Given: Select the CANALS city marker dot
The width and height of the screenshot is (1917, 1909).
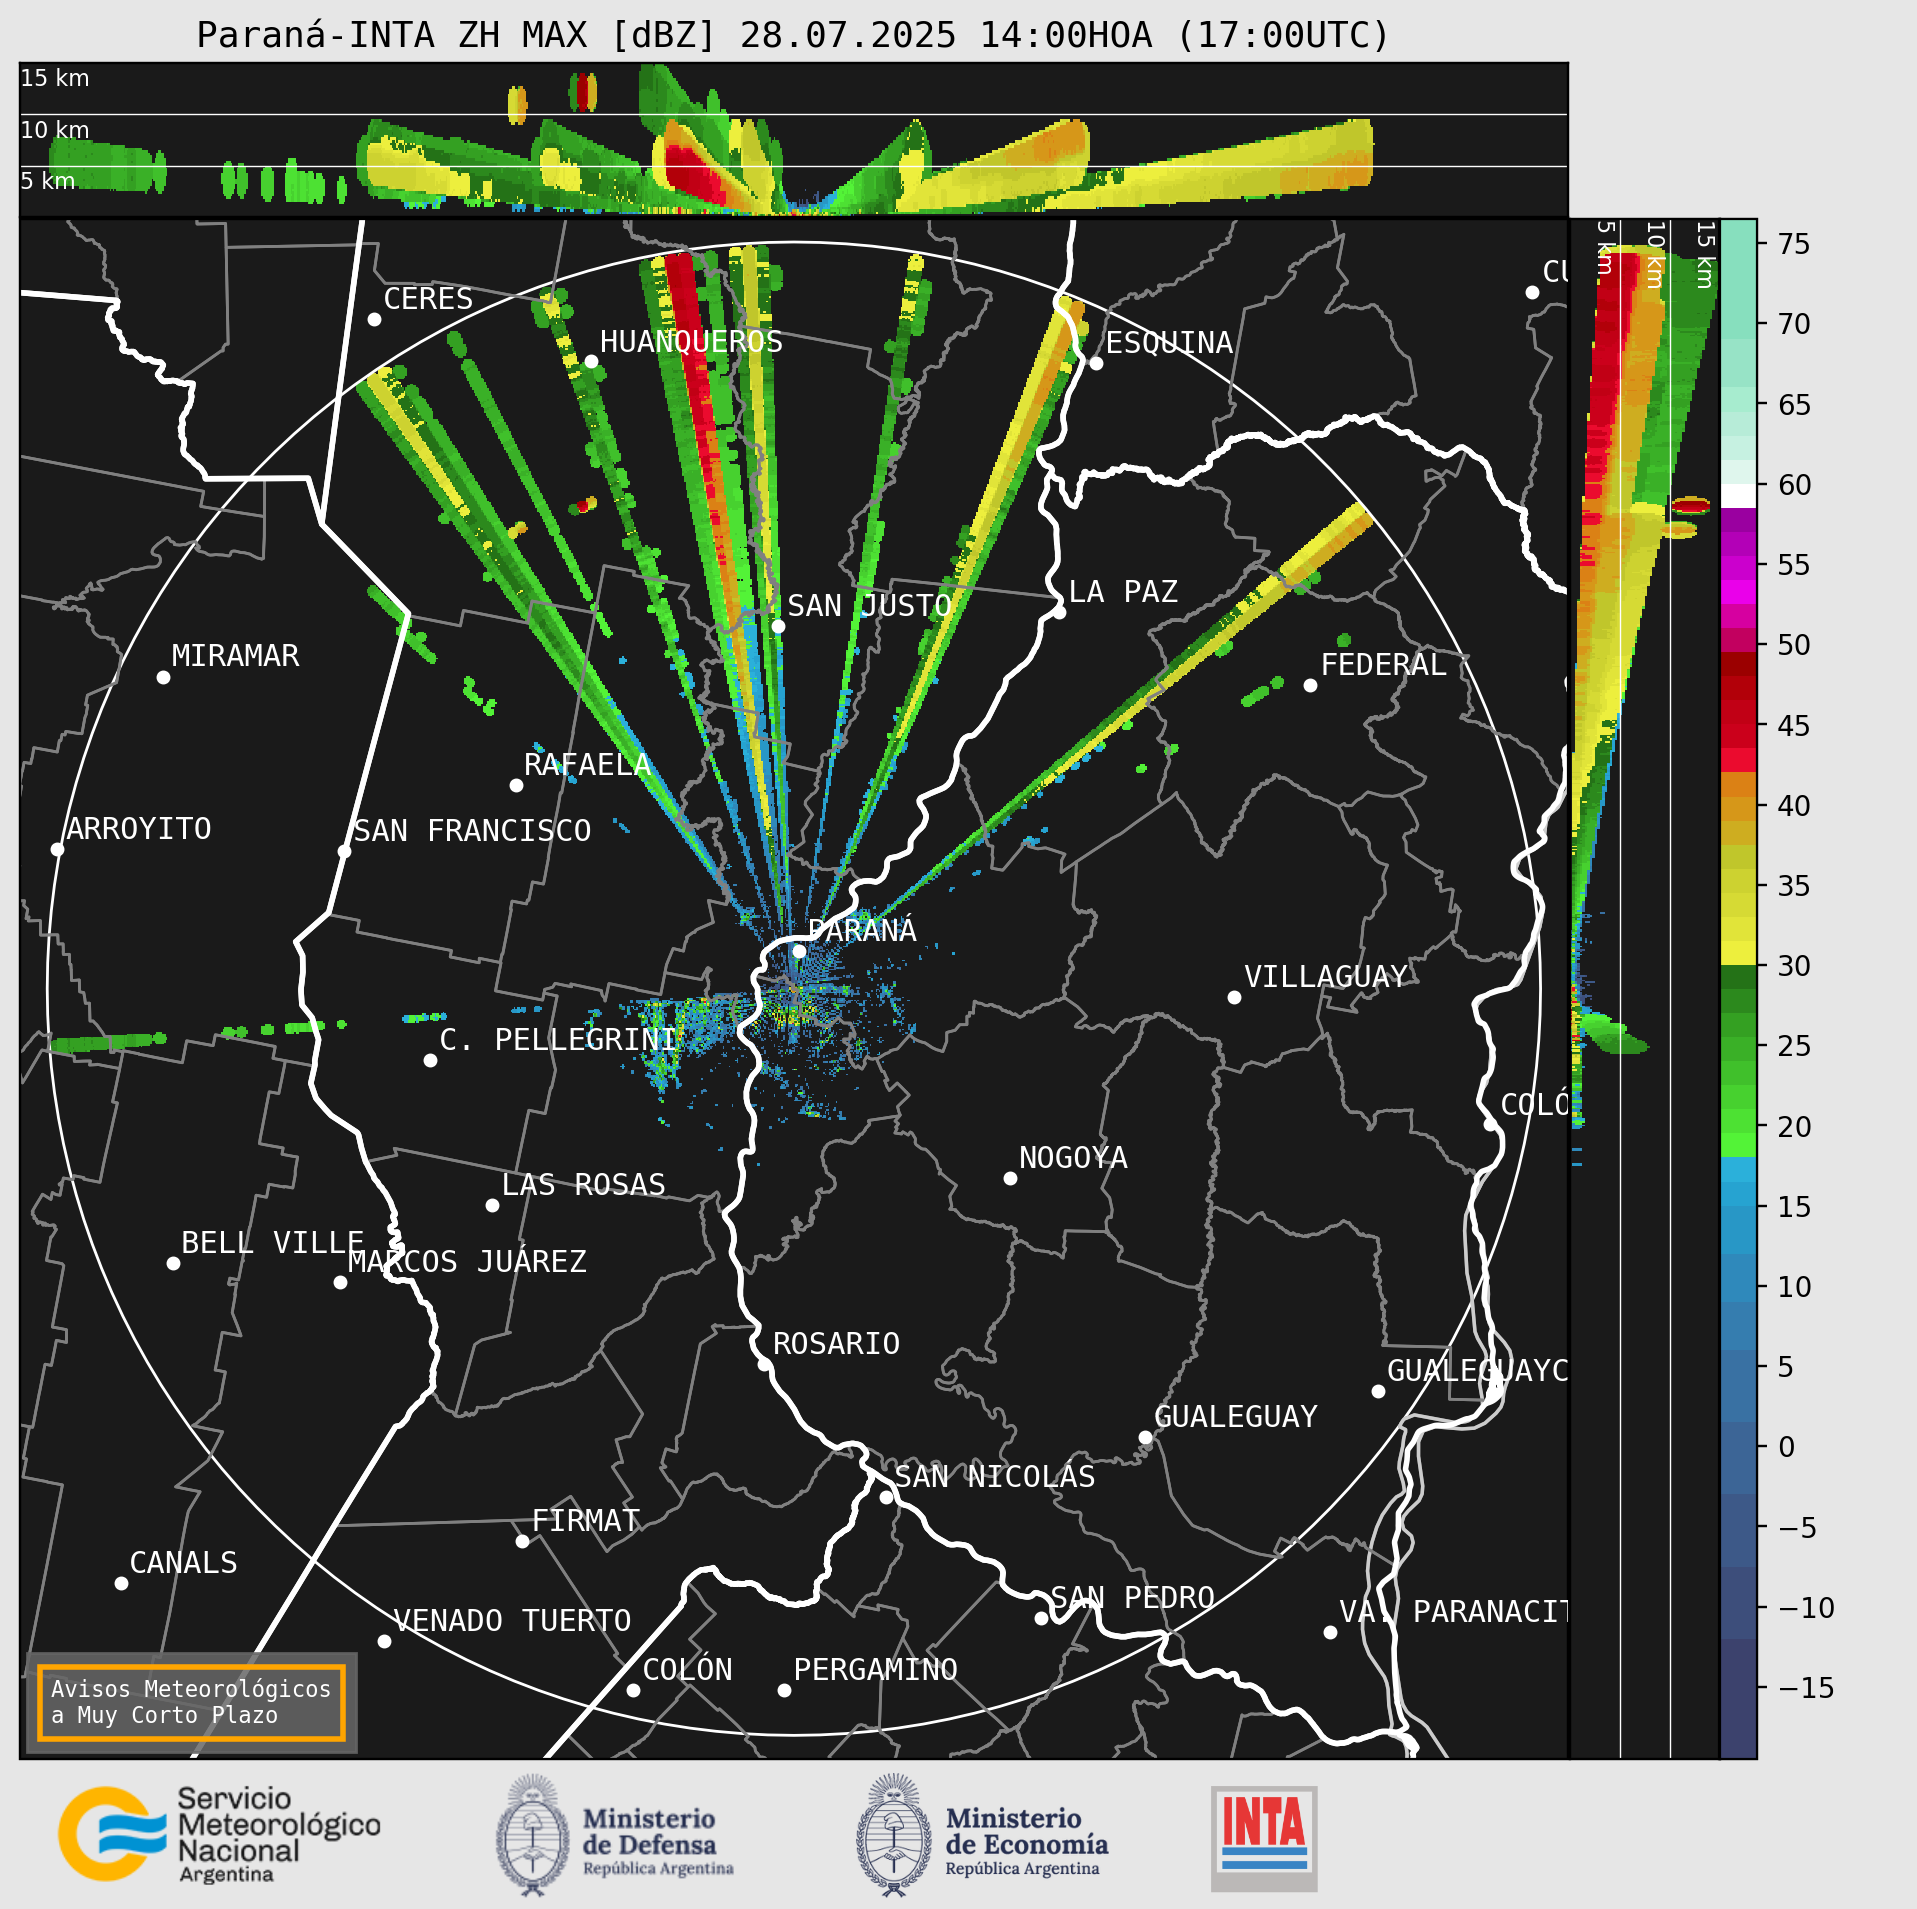Looking at the screenshot, I should click(x=121, y=1583).
